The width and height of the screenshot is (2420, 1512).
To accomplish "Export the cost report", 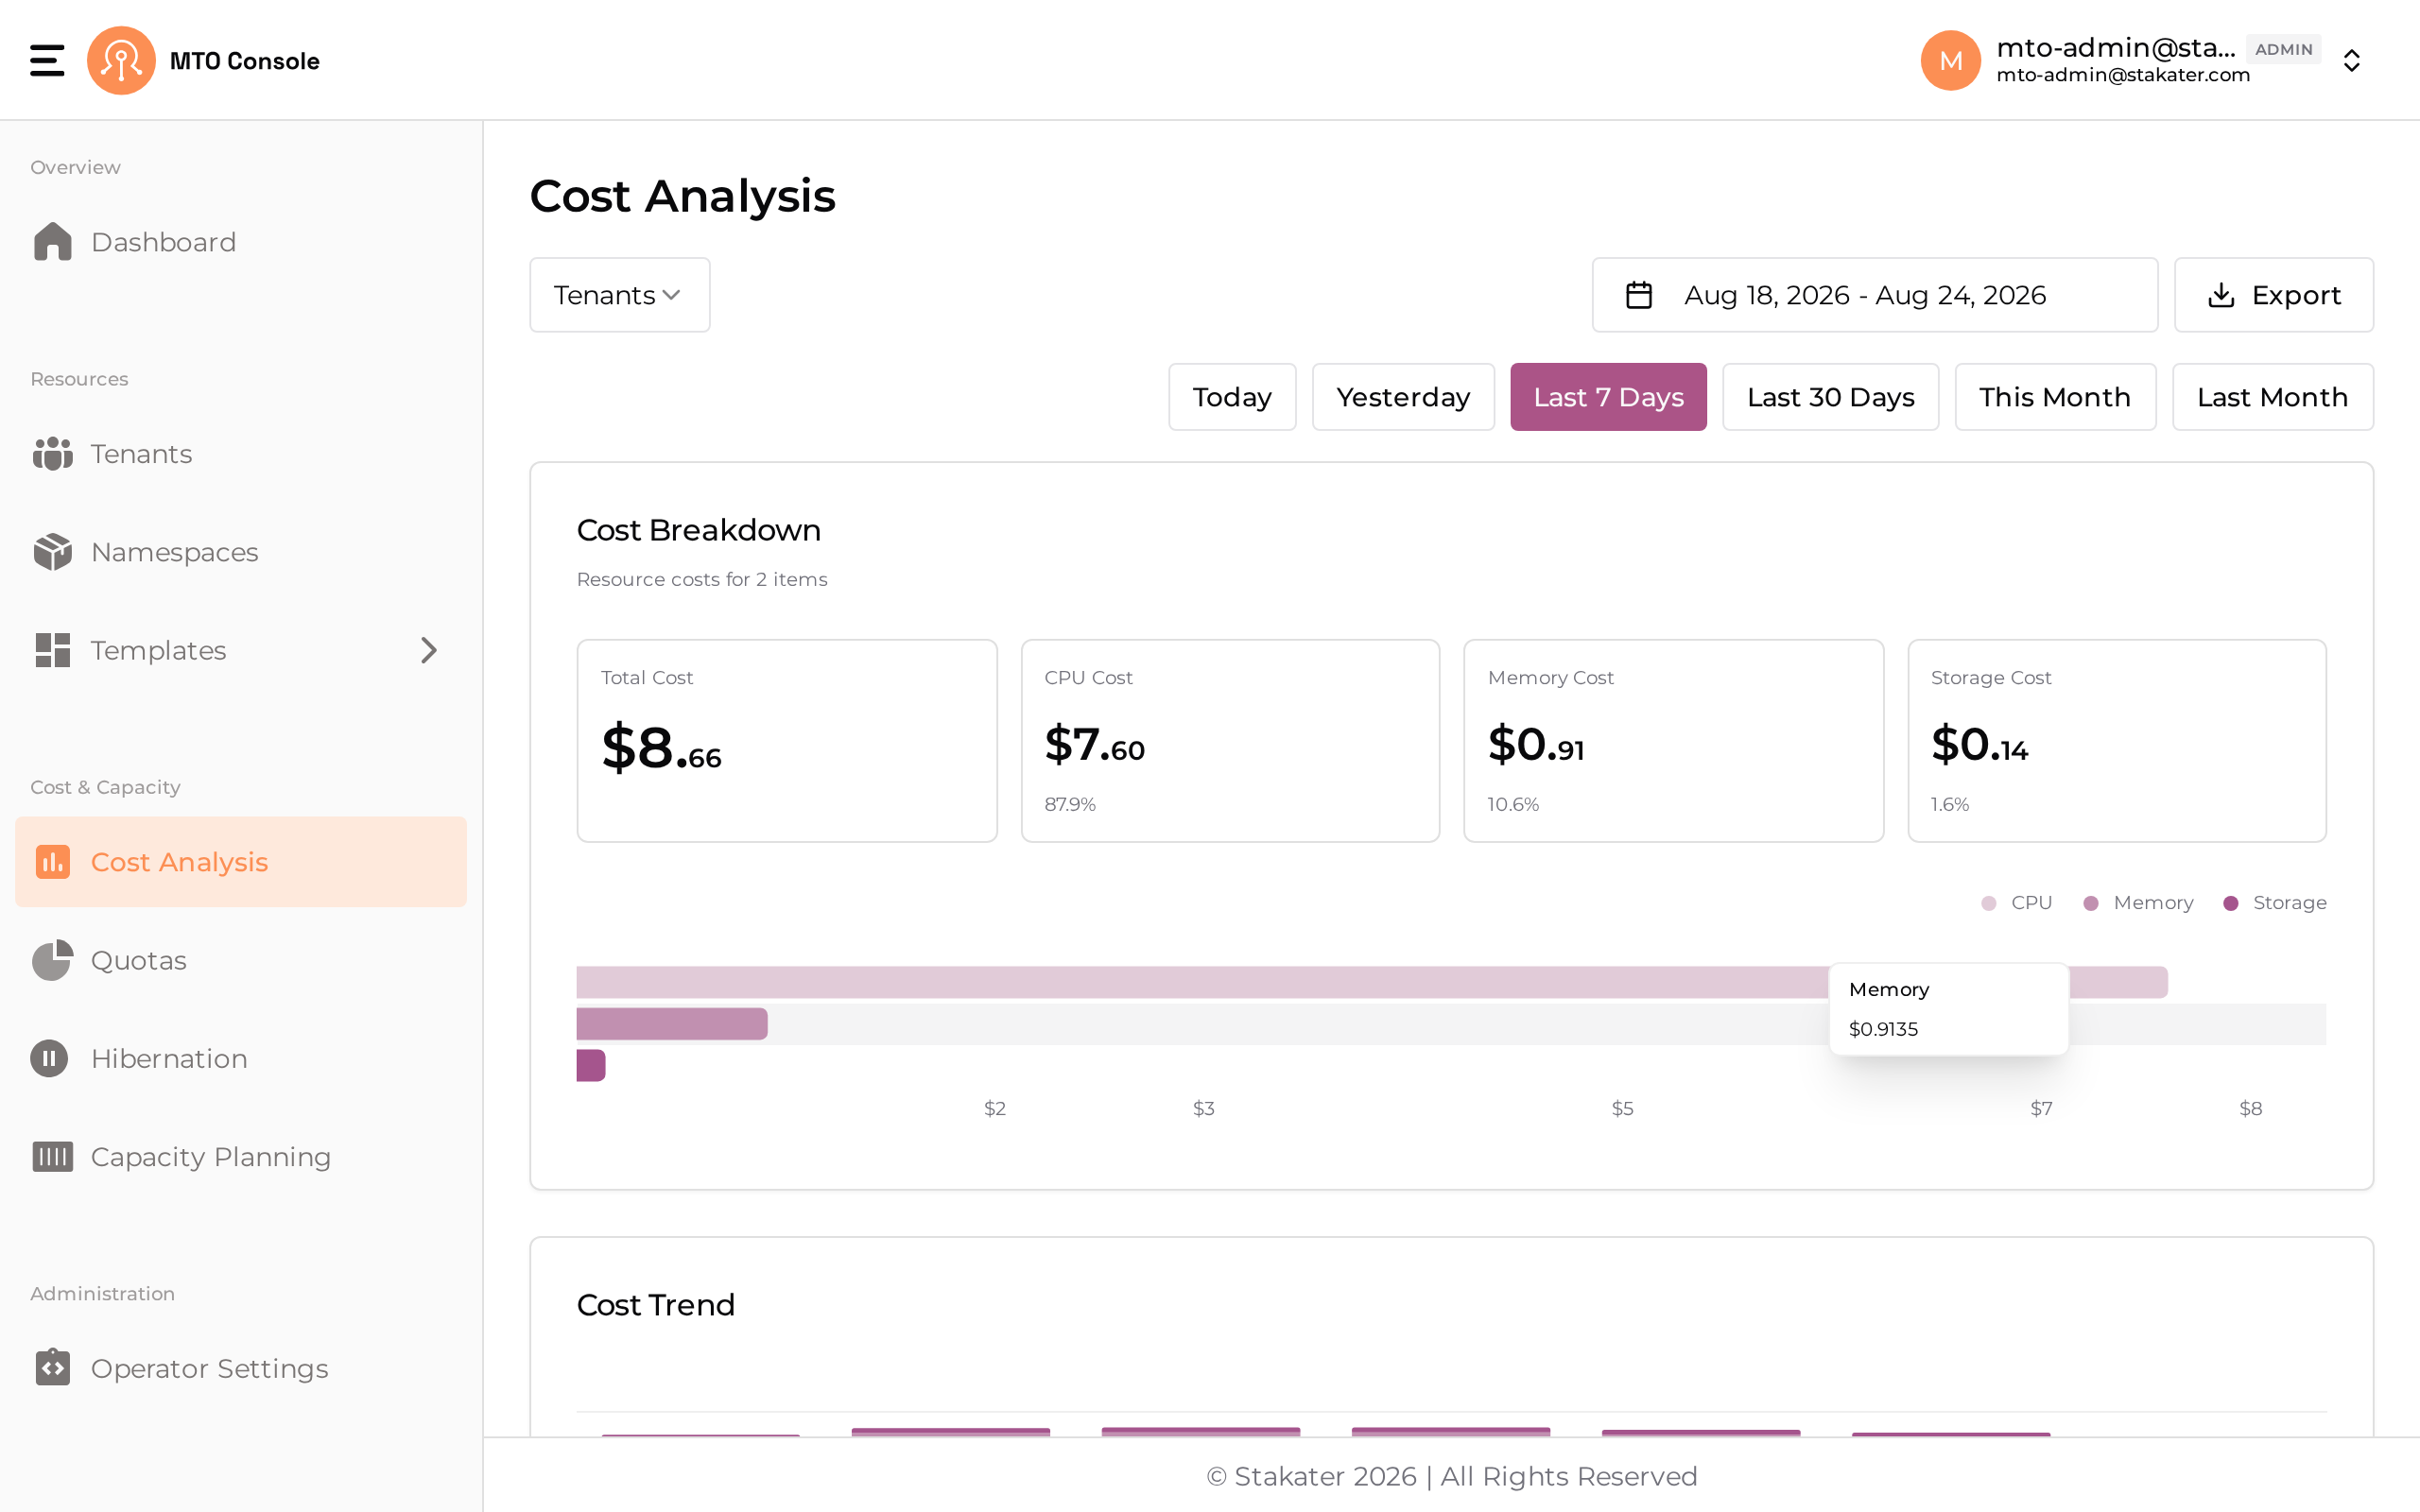I will pos(2273,295).
